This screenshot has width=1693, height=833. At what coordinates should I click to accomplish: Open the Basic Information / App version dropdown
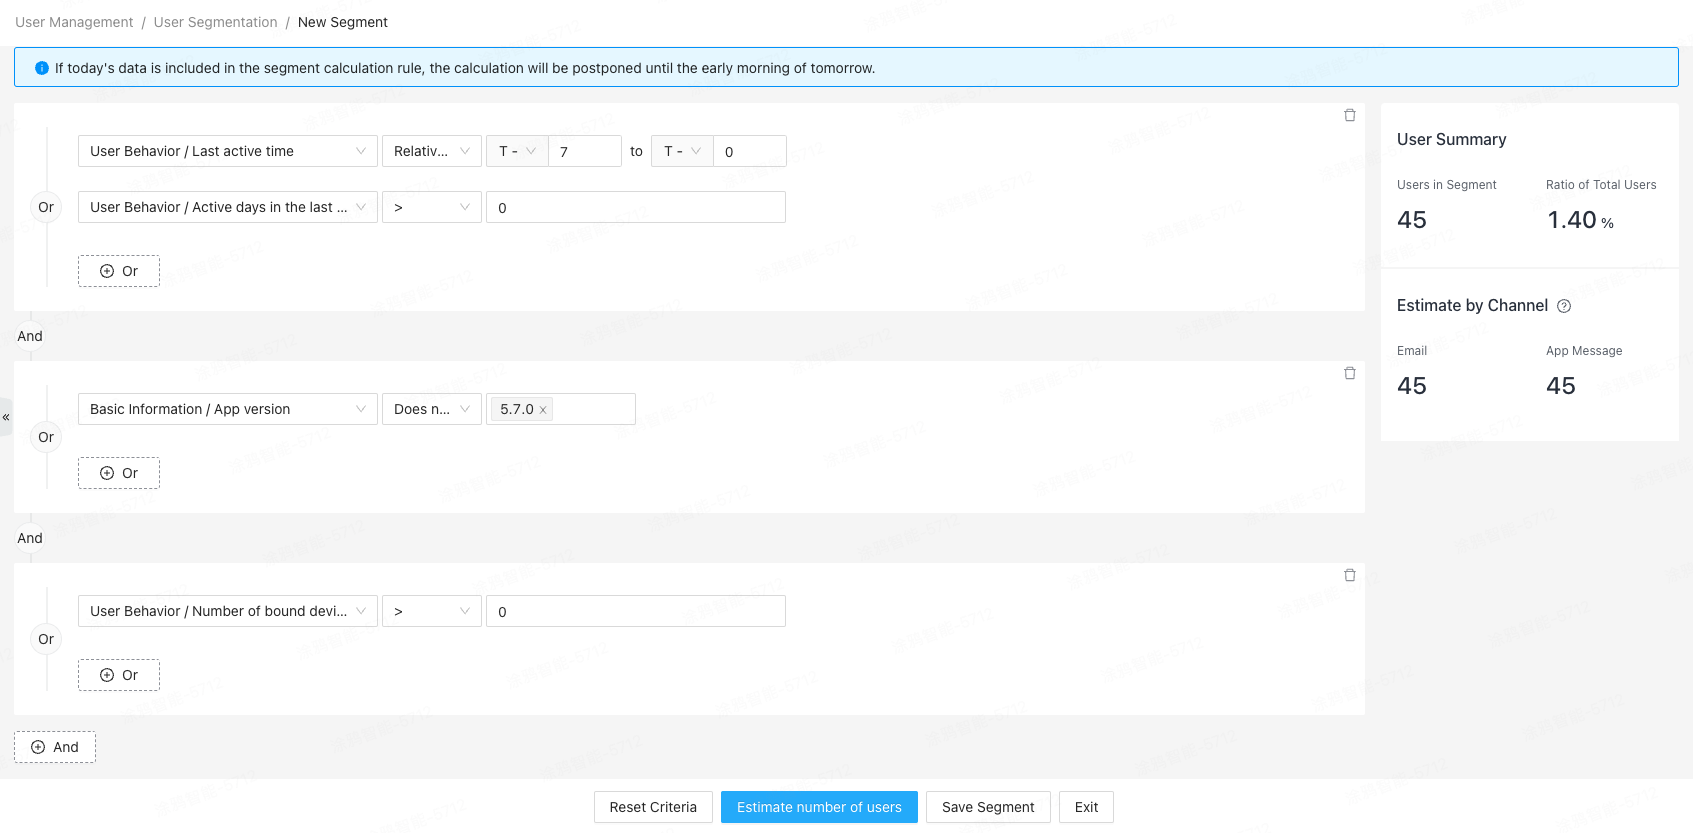pyautogui.click(x=228, y=409)
